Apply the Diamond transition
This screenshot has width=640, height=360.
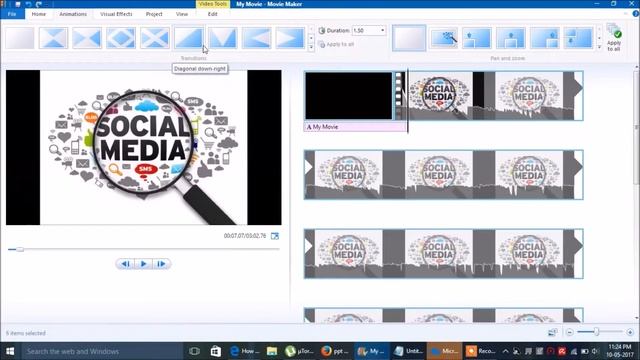121,38
